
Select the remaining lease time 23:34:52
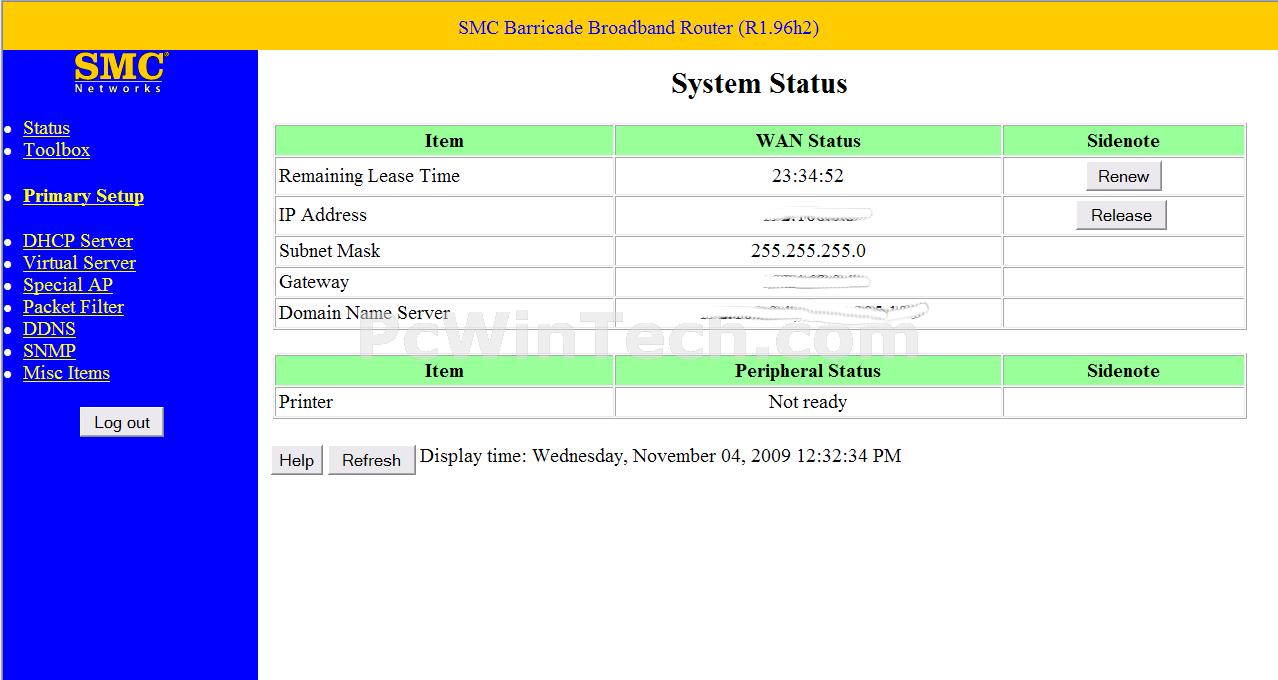point(808,176)
